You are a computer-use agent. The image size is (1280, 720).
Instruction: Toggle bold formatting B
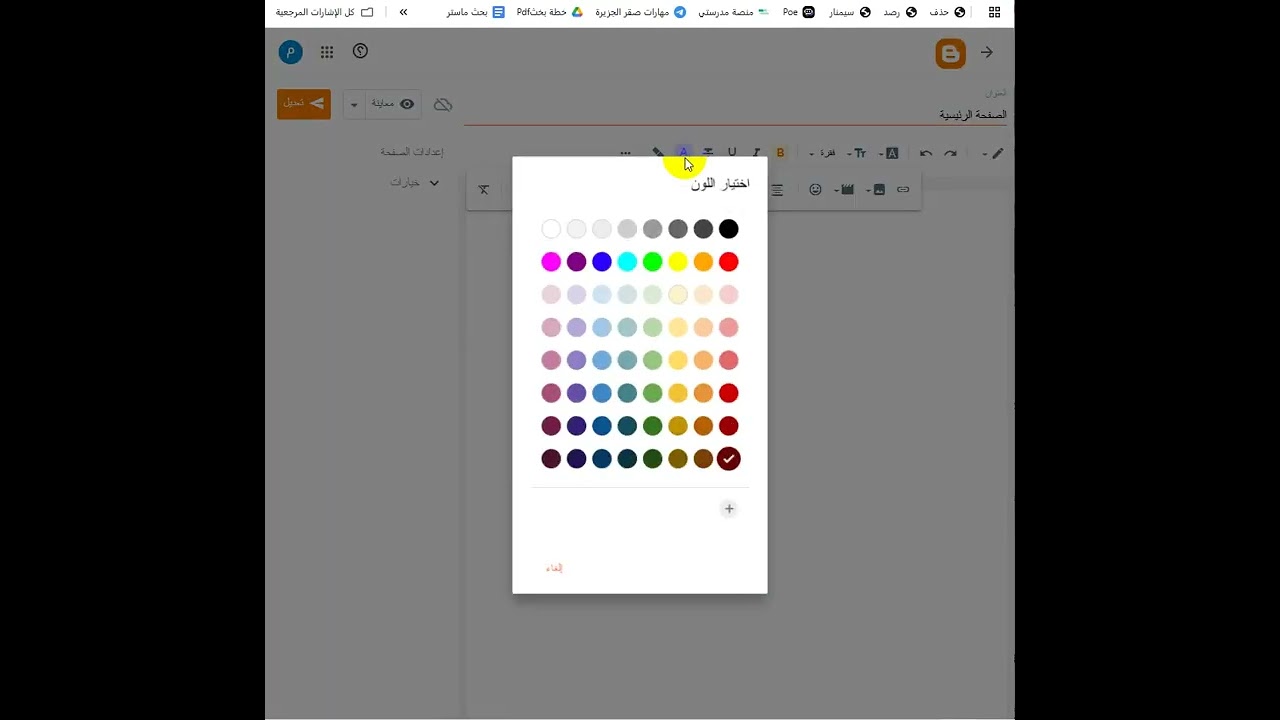781,153
